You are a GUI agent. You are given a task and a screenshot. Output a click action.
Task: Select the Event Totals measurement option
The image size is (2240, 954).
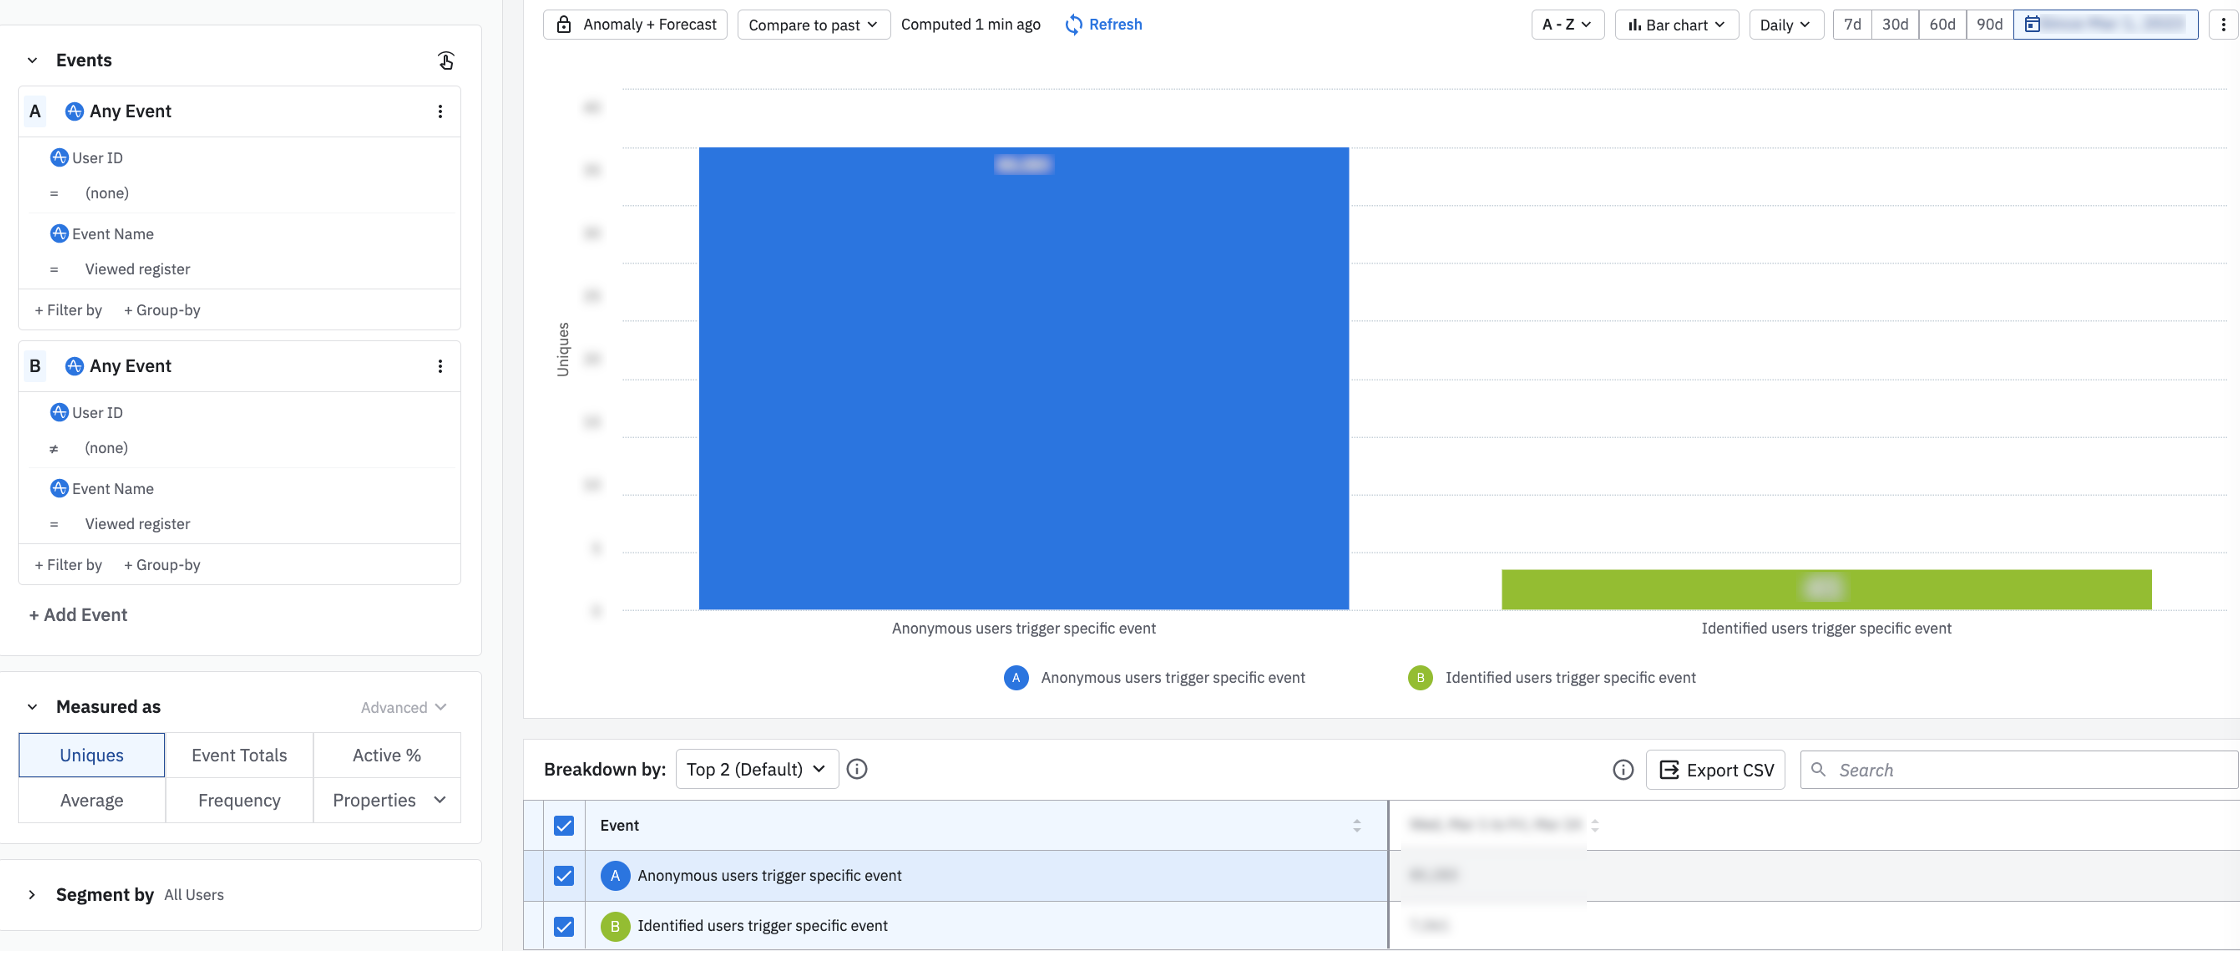tap(239, 755)
